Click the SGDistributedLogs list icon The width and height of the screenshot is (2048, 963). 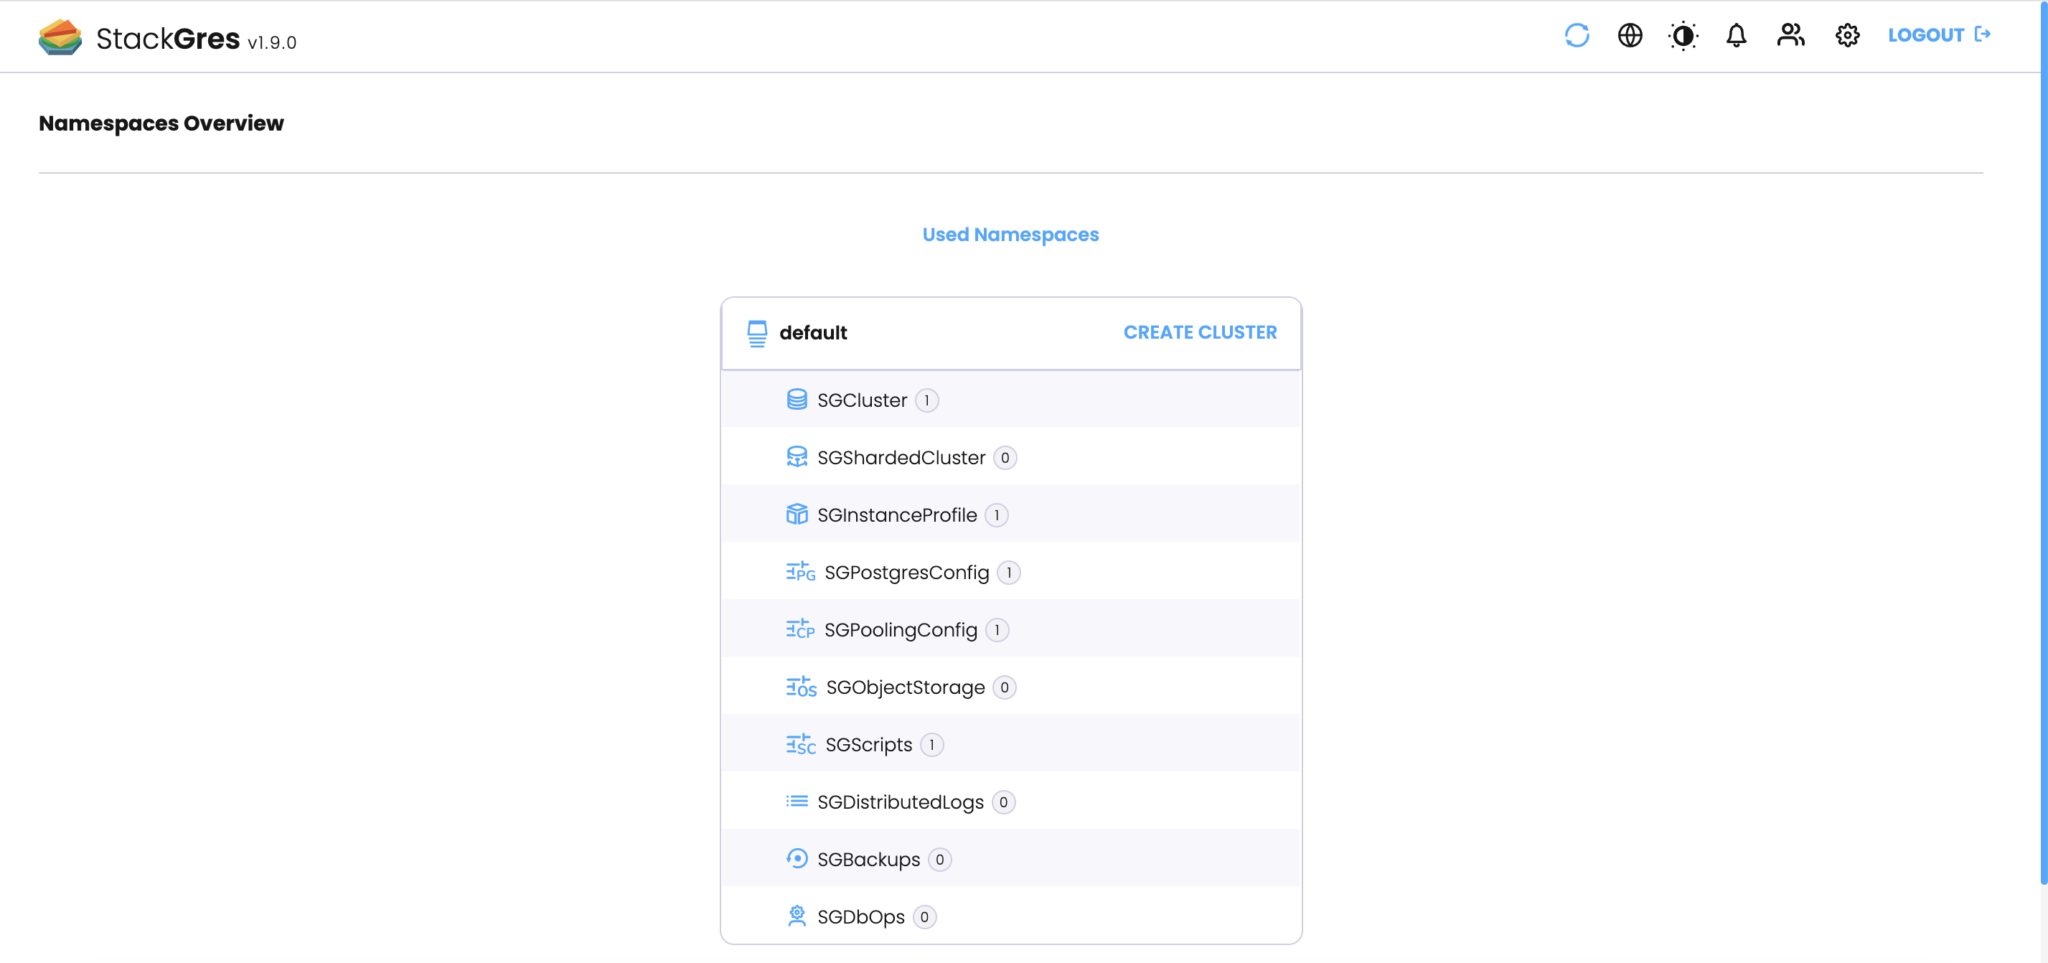click(797, 801)
